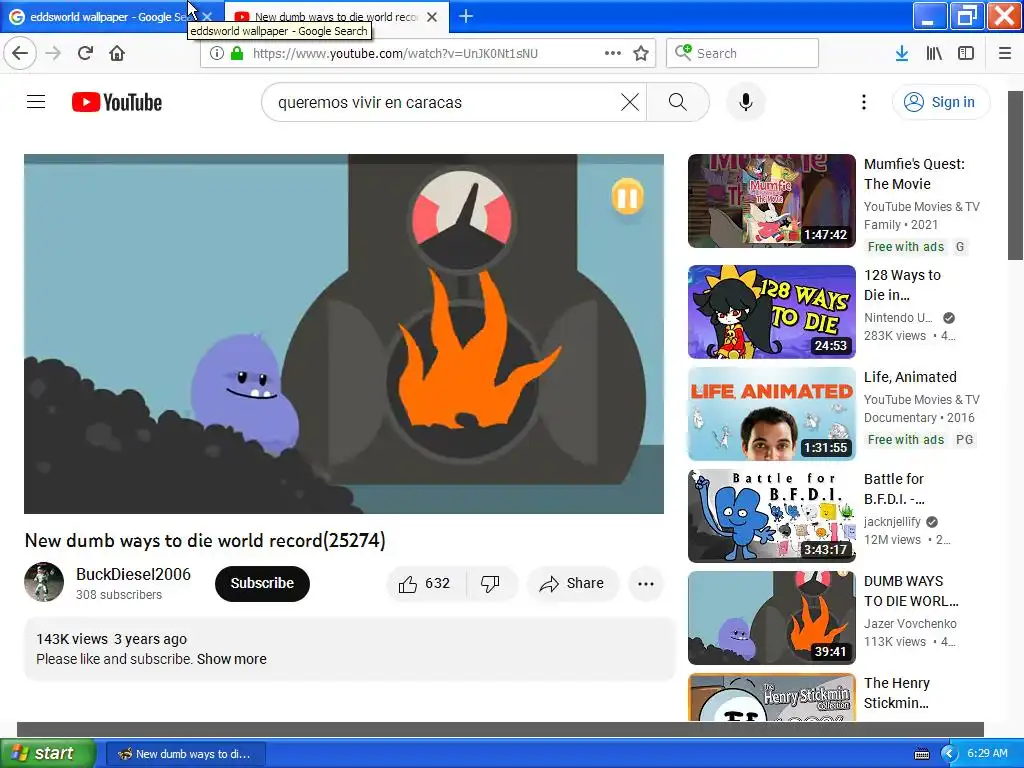Click the green secure connection padlock

pos(237,53)
